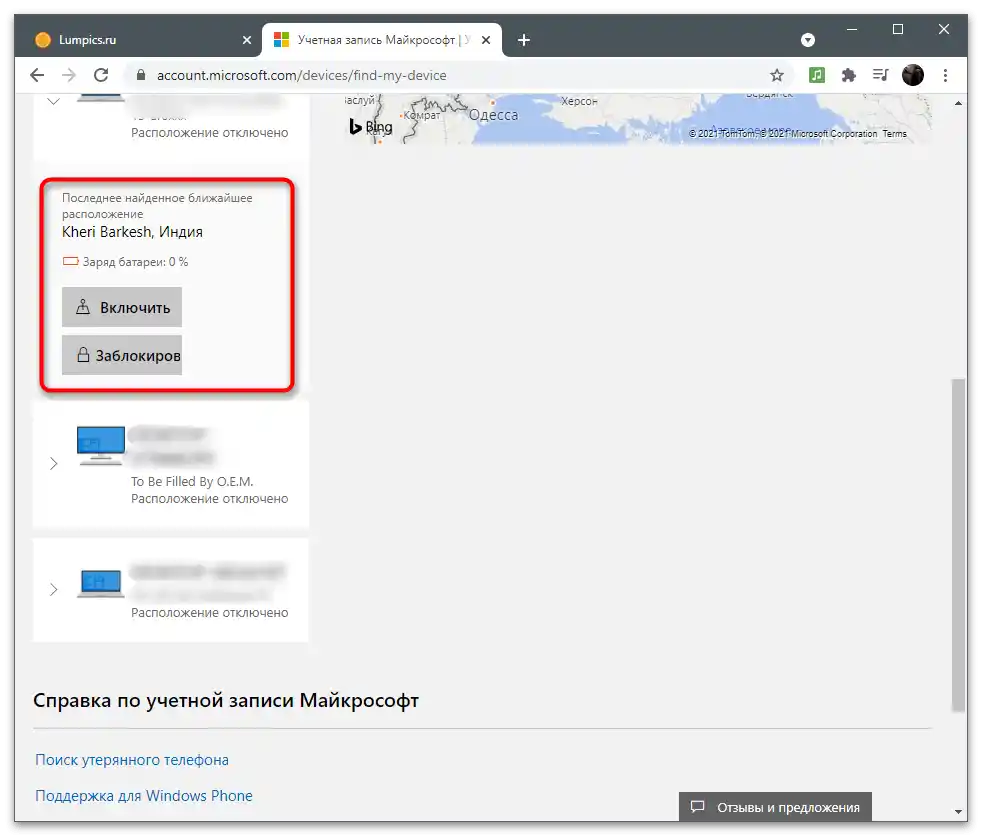The width and height of the screenshot is (982, 836).
Task: Open the extensions puzzle icon
Action: pos(849,76)
